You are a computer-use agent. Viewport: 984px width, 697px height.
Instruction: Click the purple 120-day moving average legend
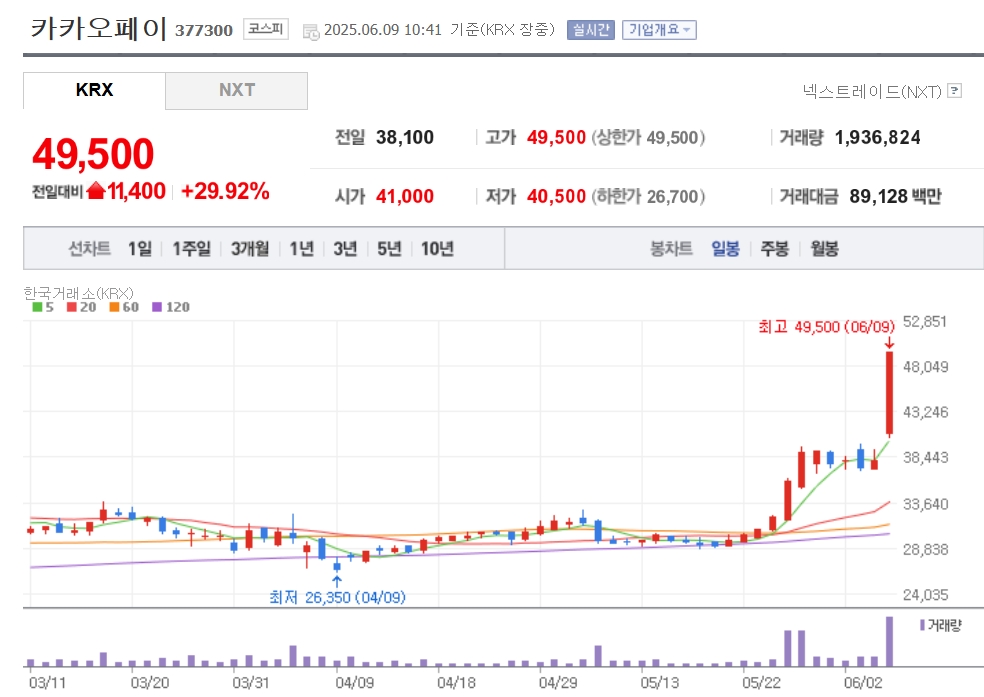click(171, 307)
